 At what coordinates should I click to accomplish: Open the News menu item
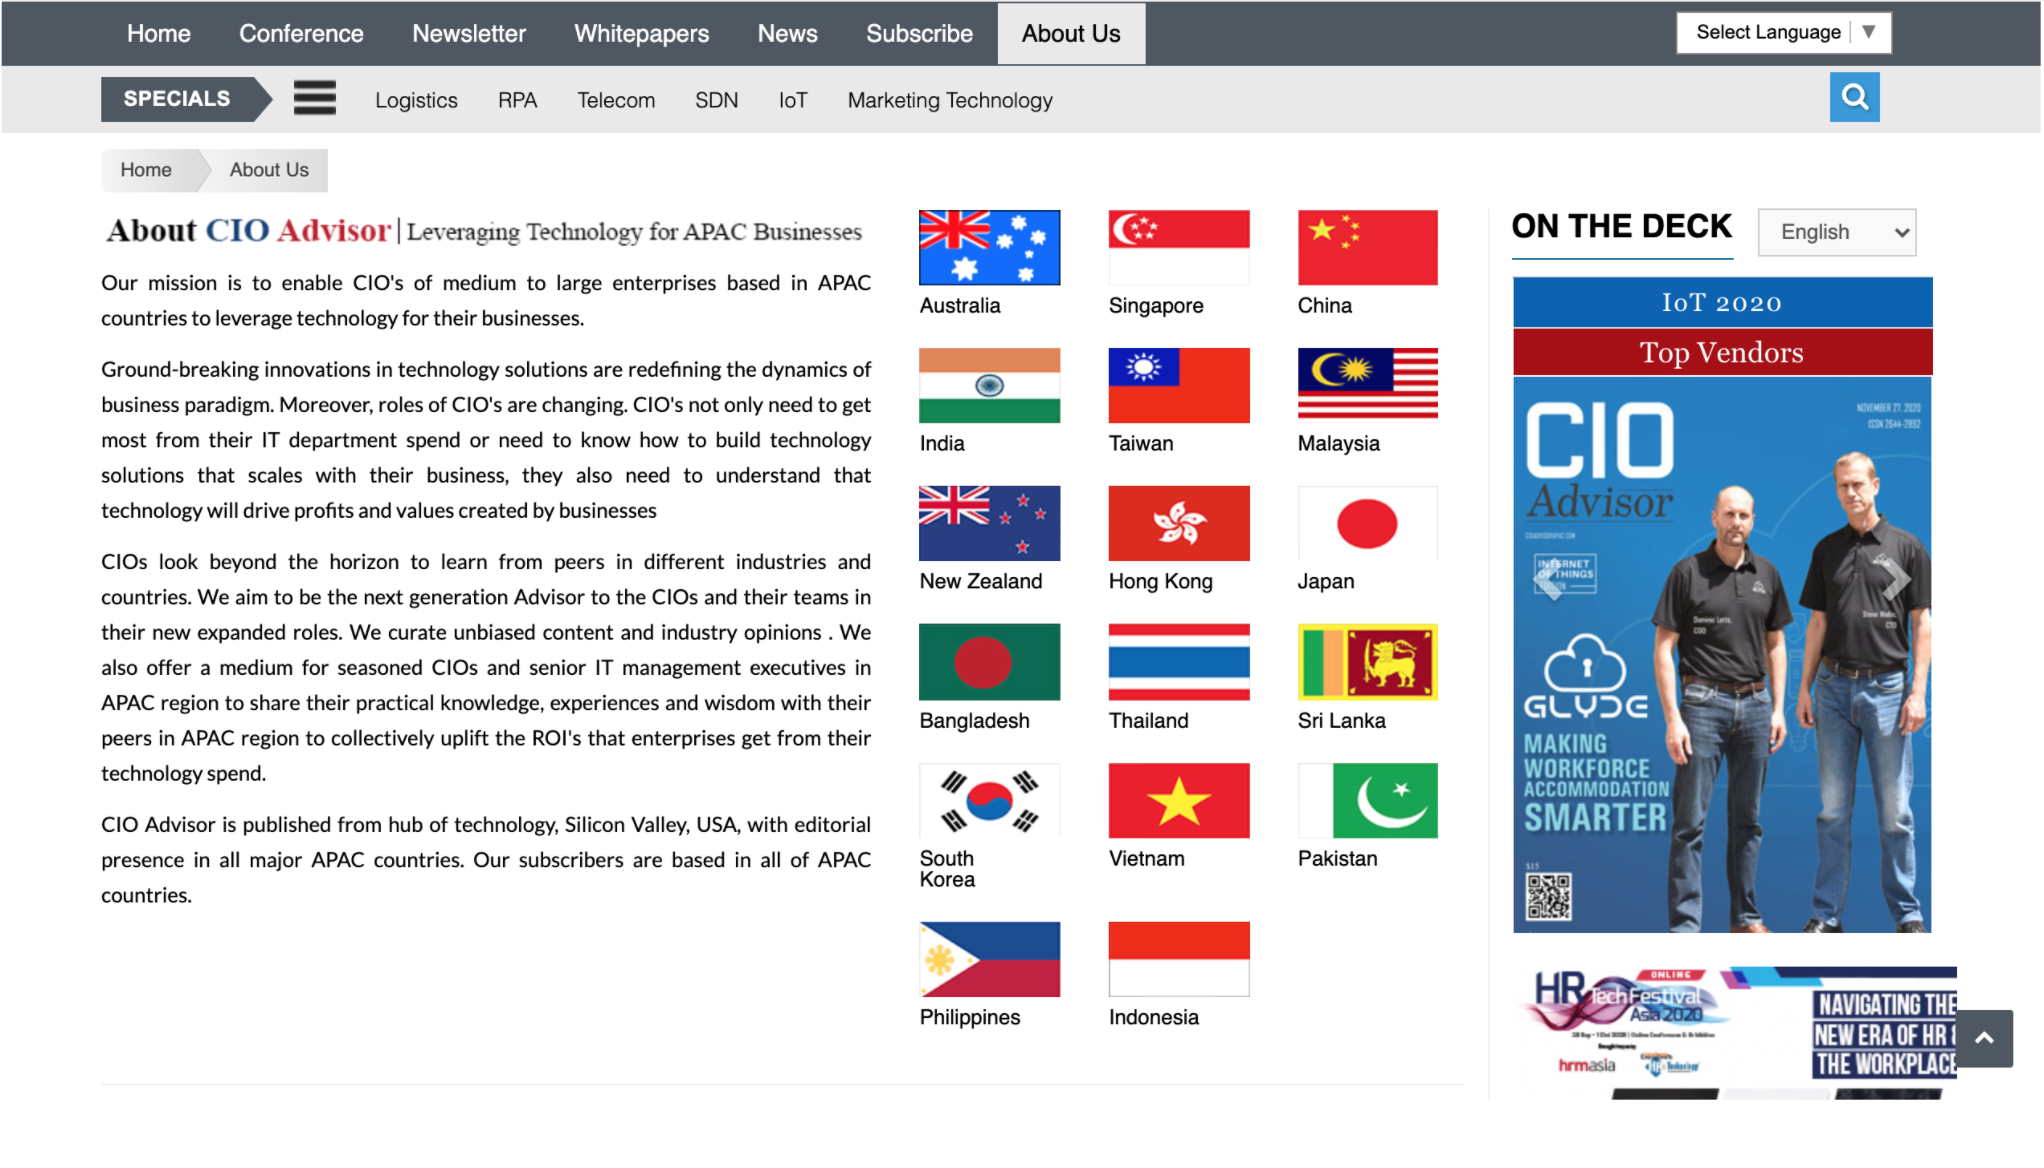tap(787, 34)
